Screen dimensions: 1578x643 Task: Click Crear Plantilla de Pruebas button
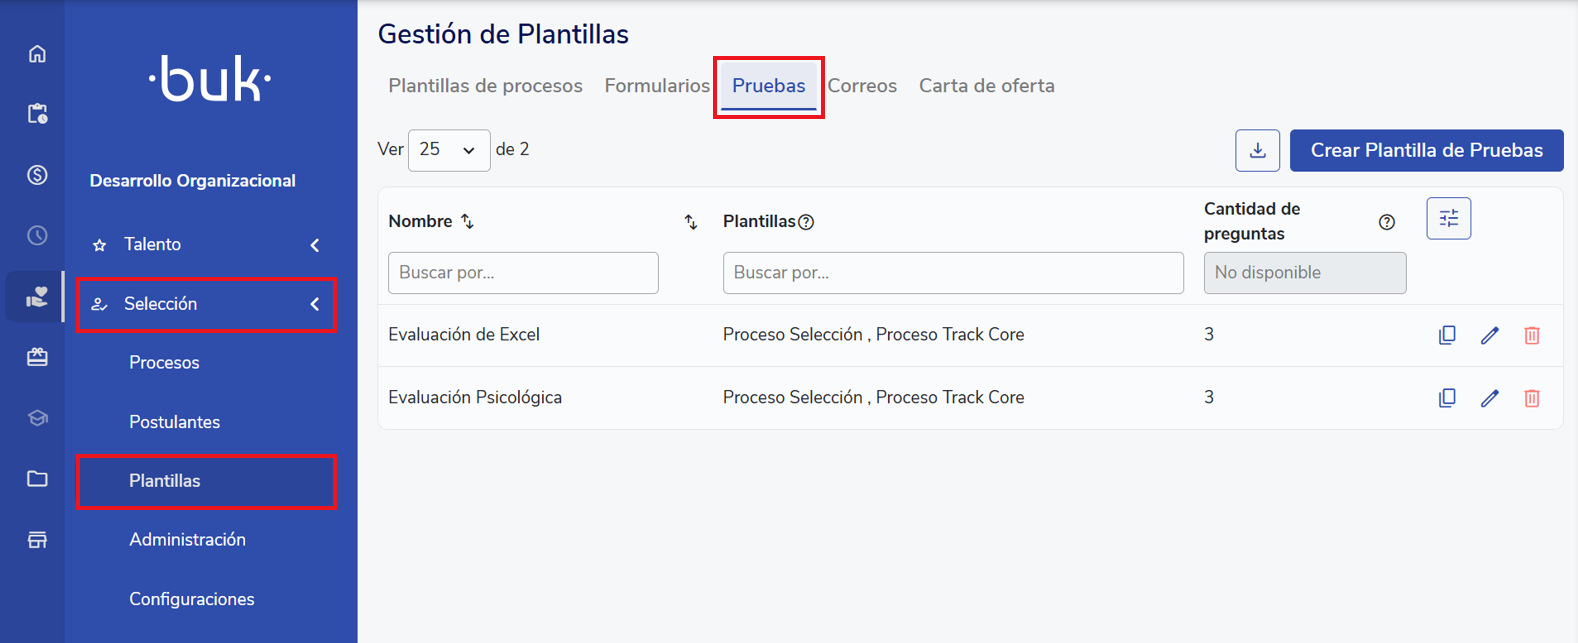coord(1426,150)
